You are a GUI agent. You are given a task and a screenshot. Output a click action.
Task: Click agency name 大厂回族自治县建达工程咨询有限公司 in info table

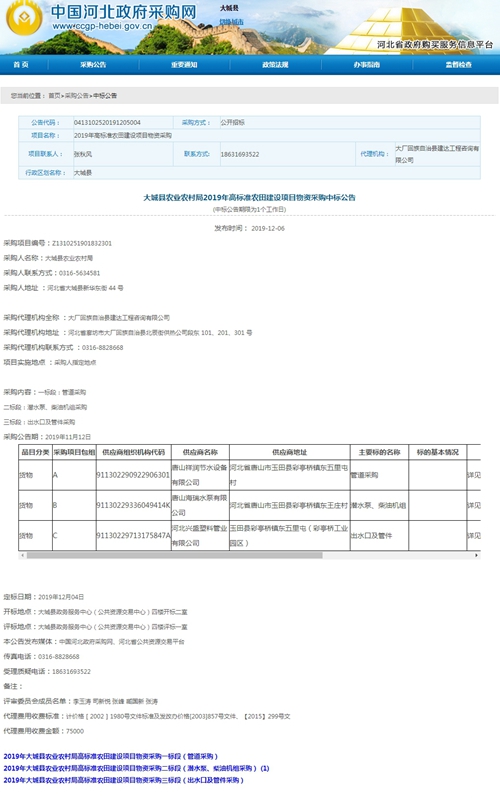(437, 154)
